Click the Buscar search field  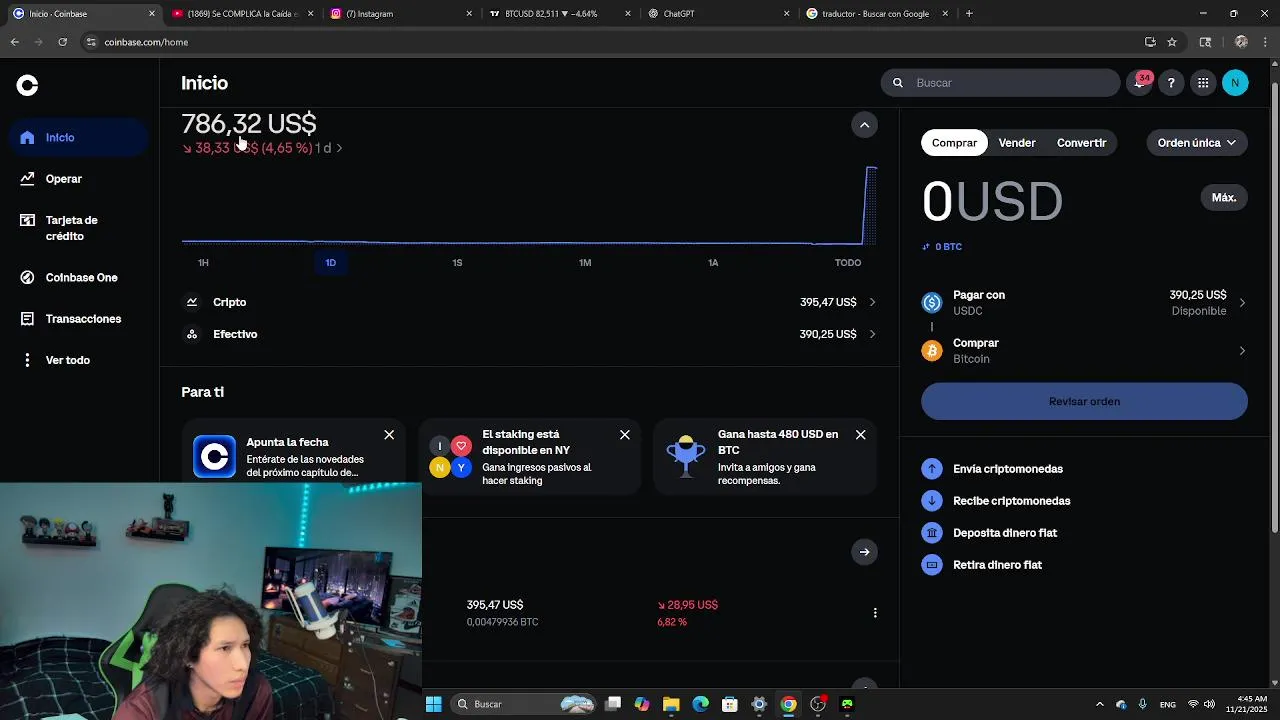click(1000, 83)
